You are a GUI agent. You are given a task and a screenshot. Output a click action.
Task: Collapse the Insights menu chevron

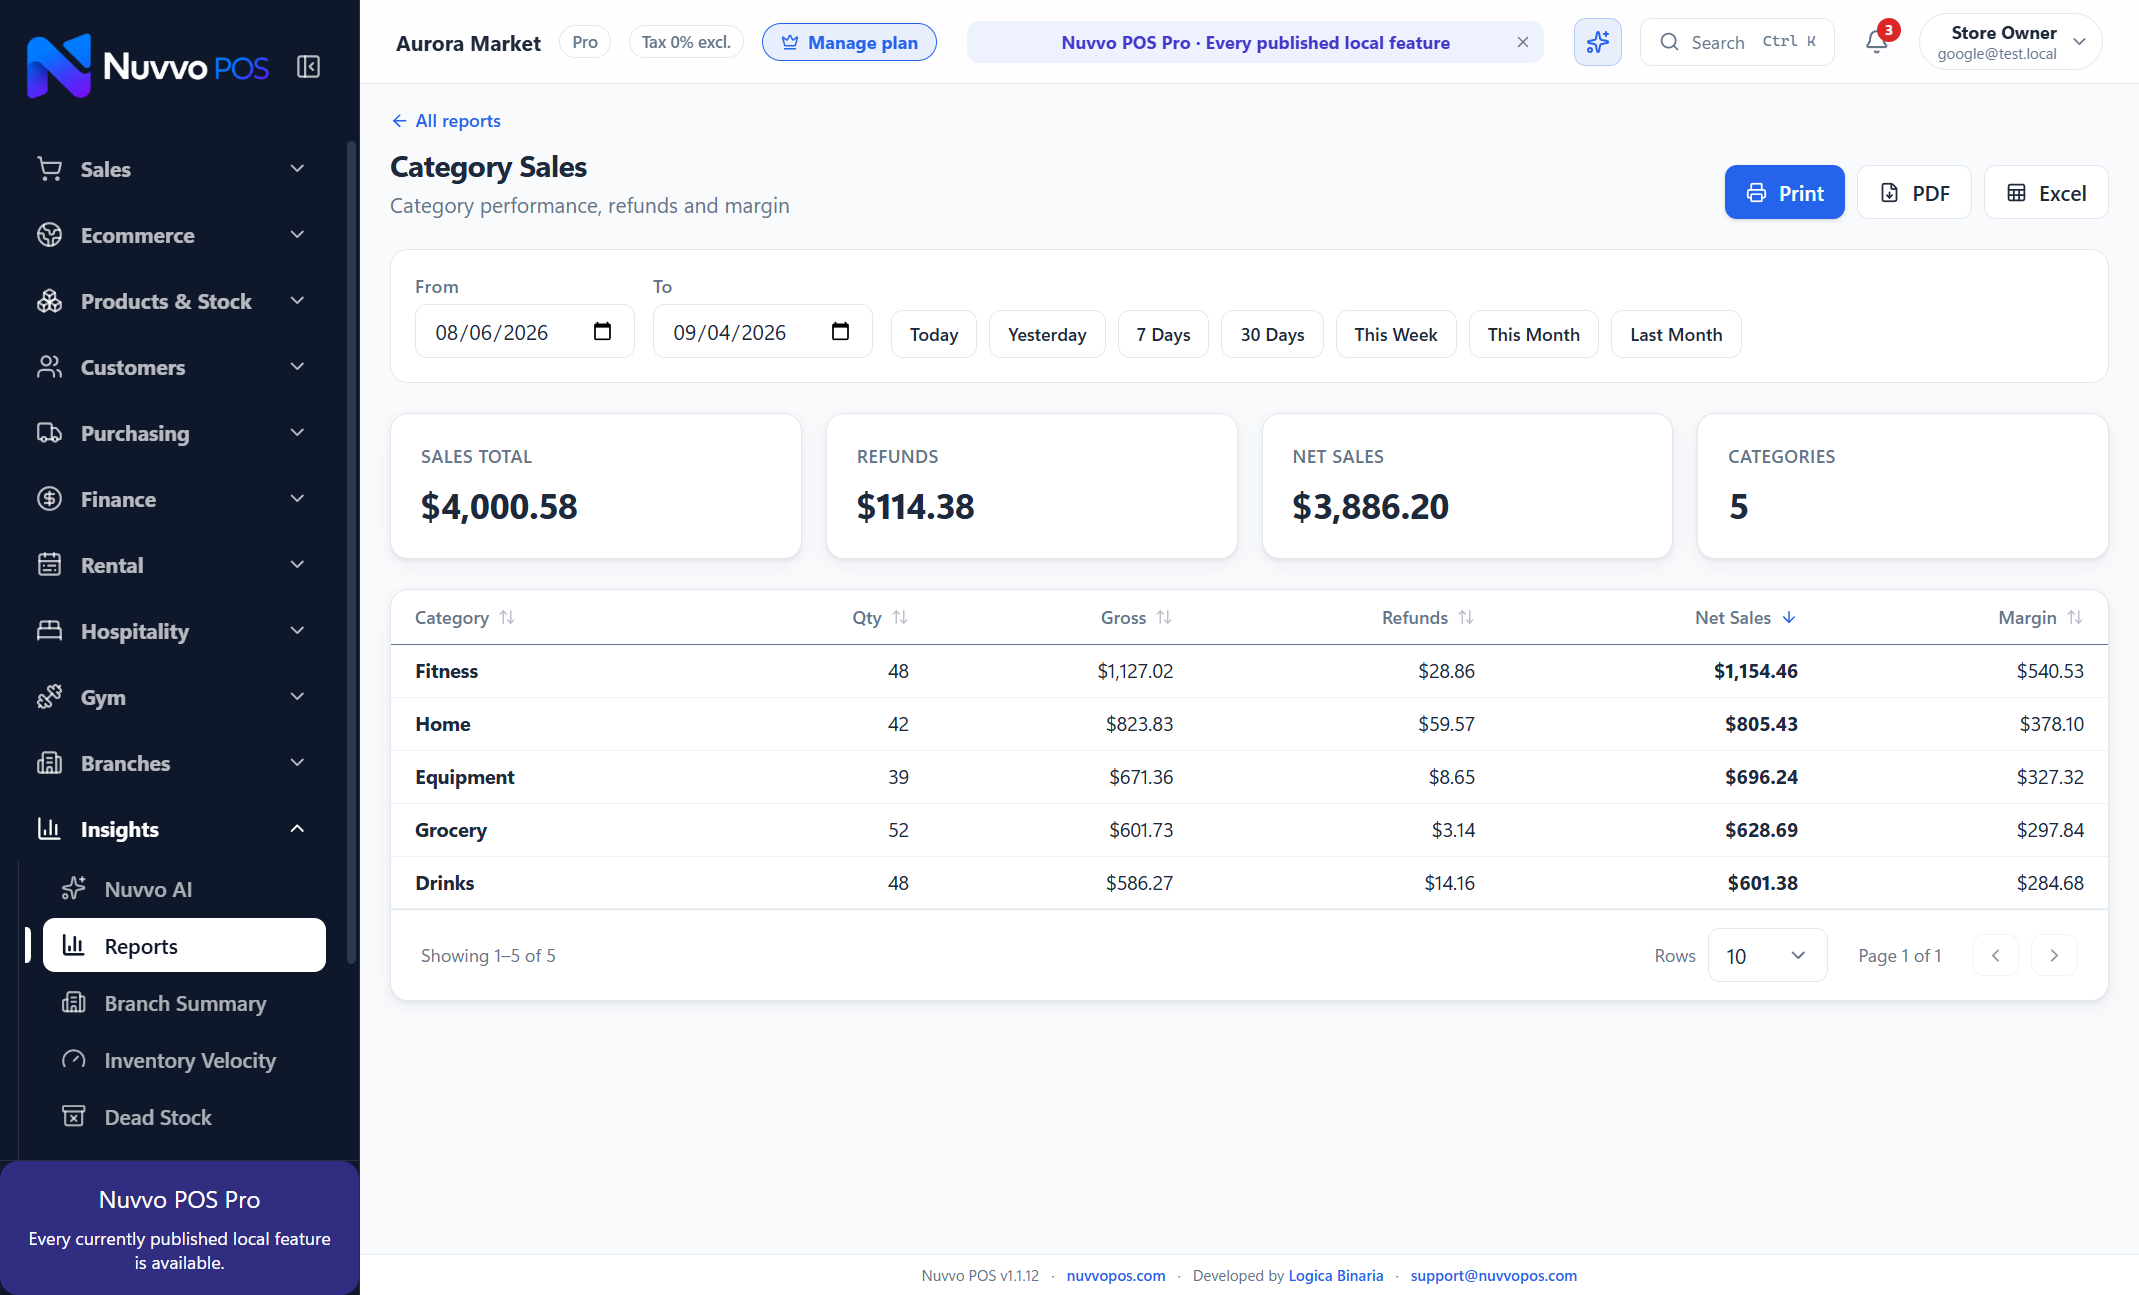[297, 829]
